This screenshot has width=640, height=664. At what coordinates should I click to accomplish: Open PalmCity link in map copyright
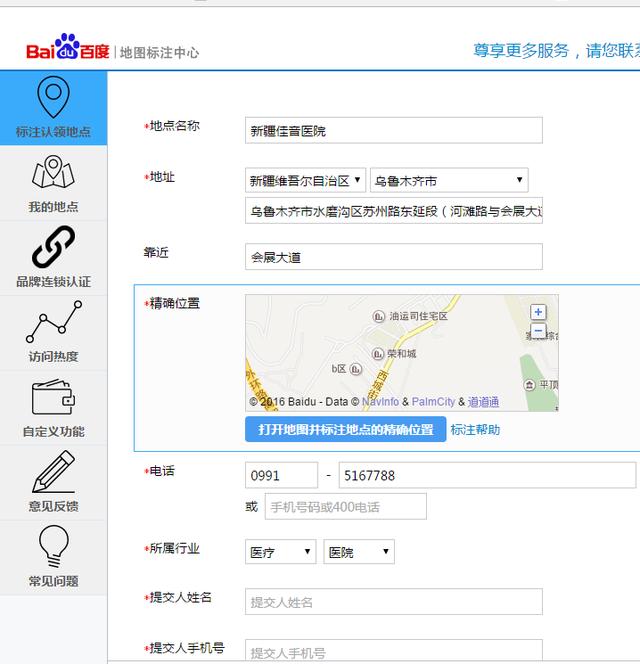(433, 401)
